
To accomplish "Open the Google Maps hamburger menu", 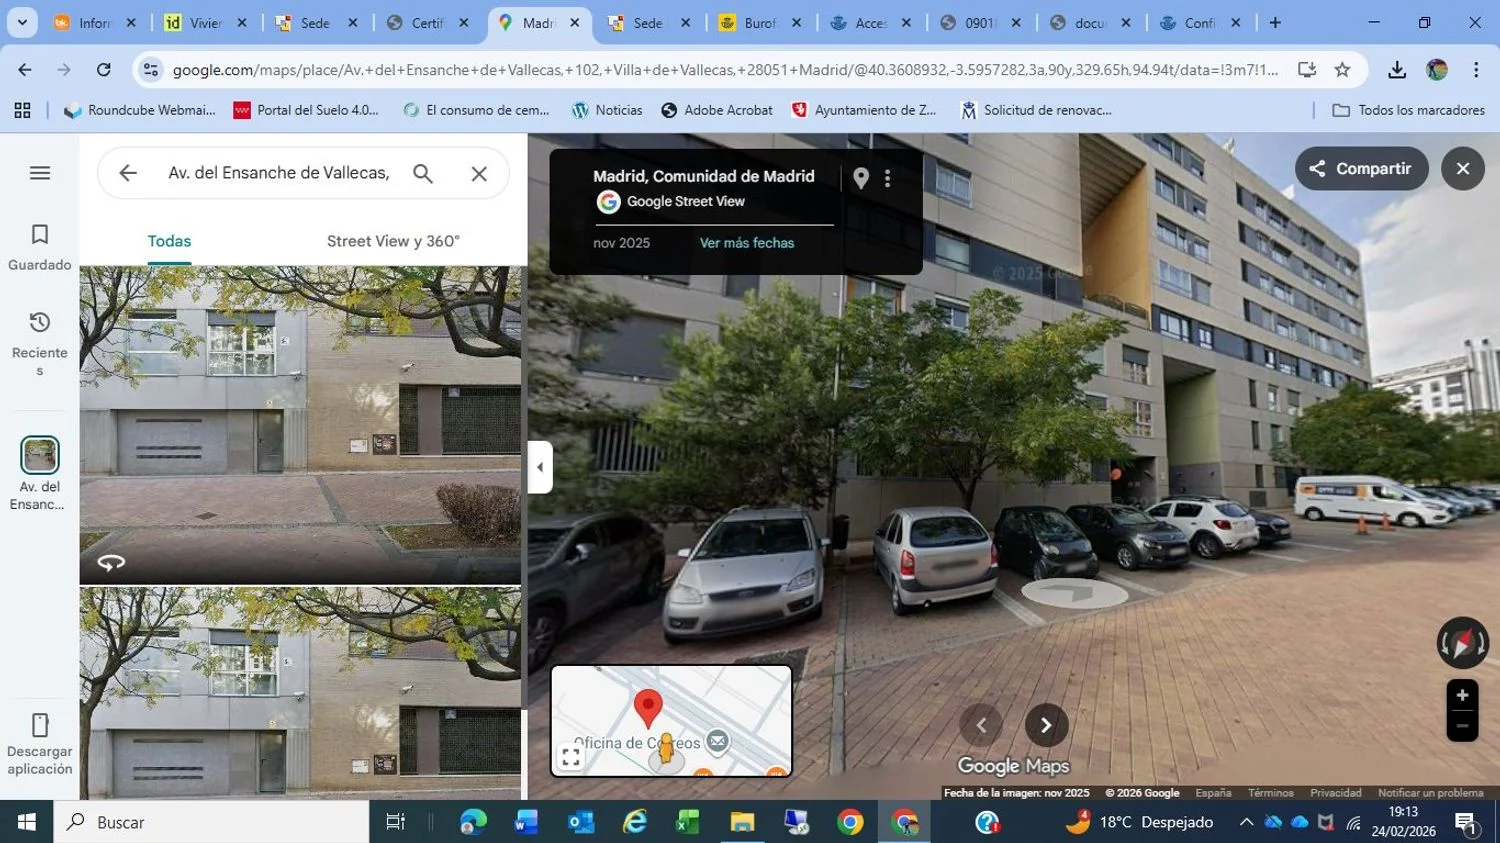I will point(39,172).
